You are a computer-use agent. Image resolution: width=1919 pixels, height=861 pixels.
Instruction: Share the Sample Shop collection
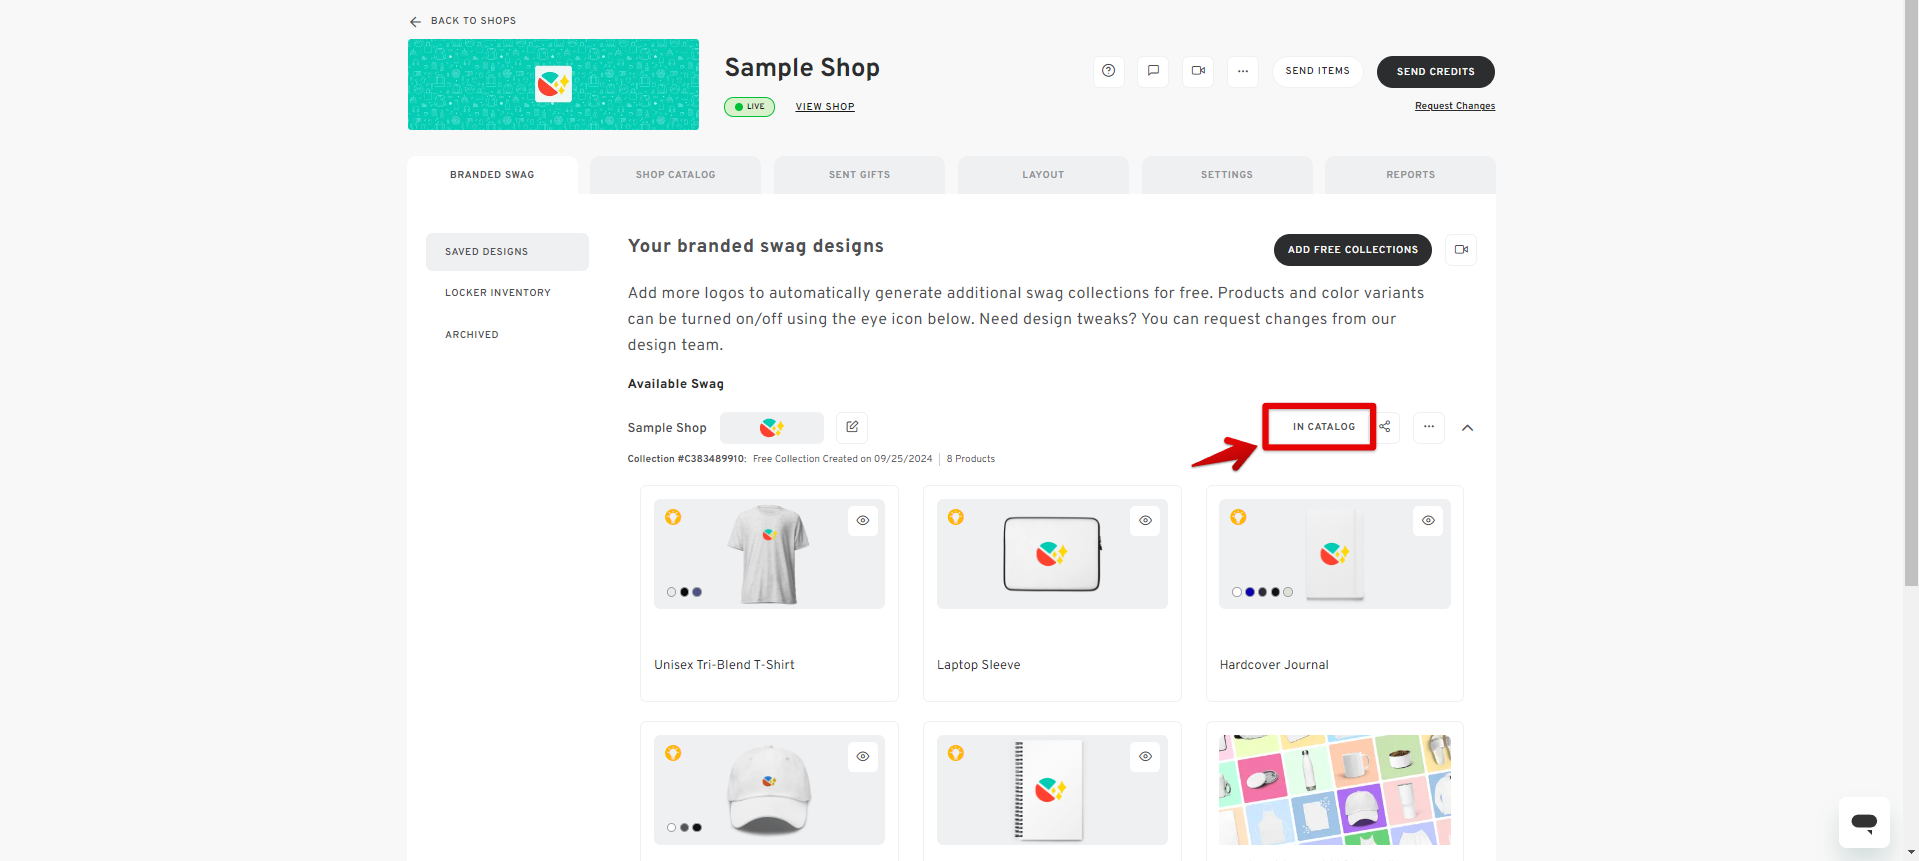point(1385,427)
